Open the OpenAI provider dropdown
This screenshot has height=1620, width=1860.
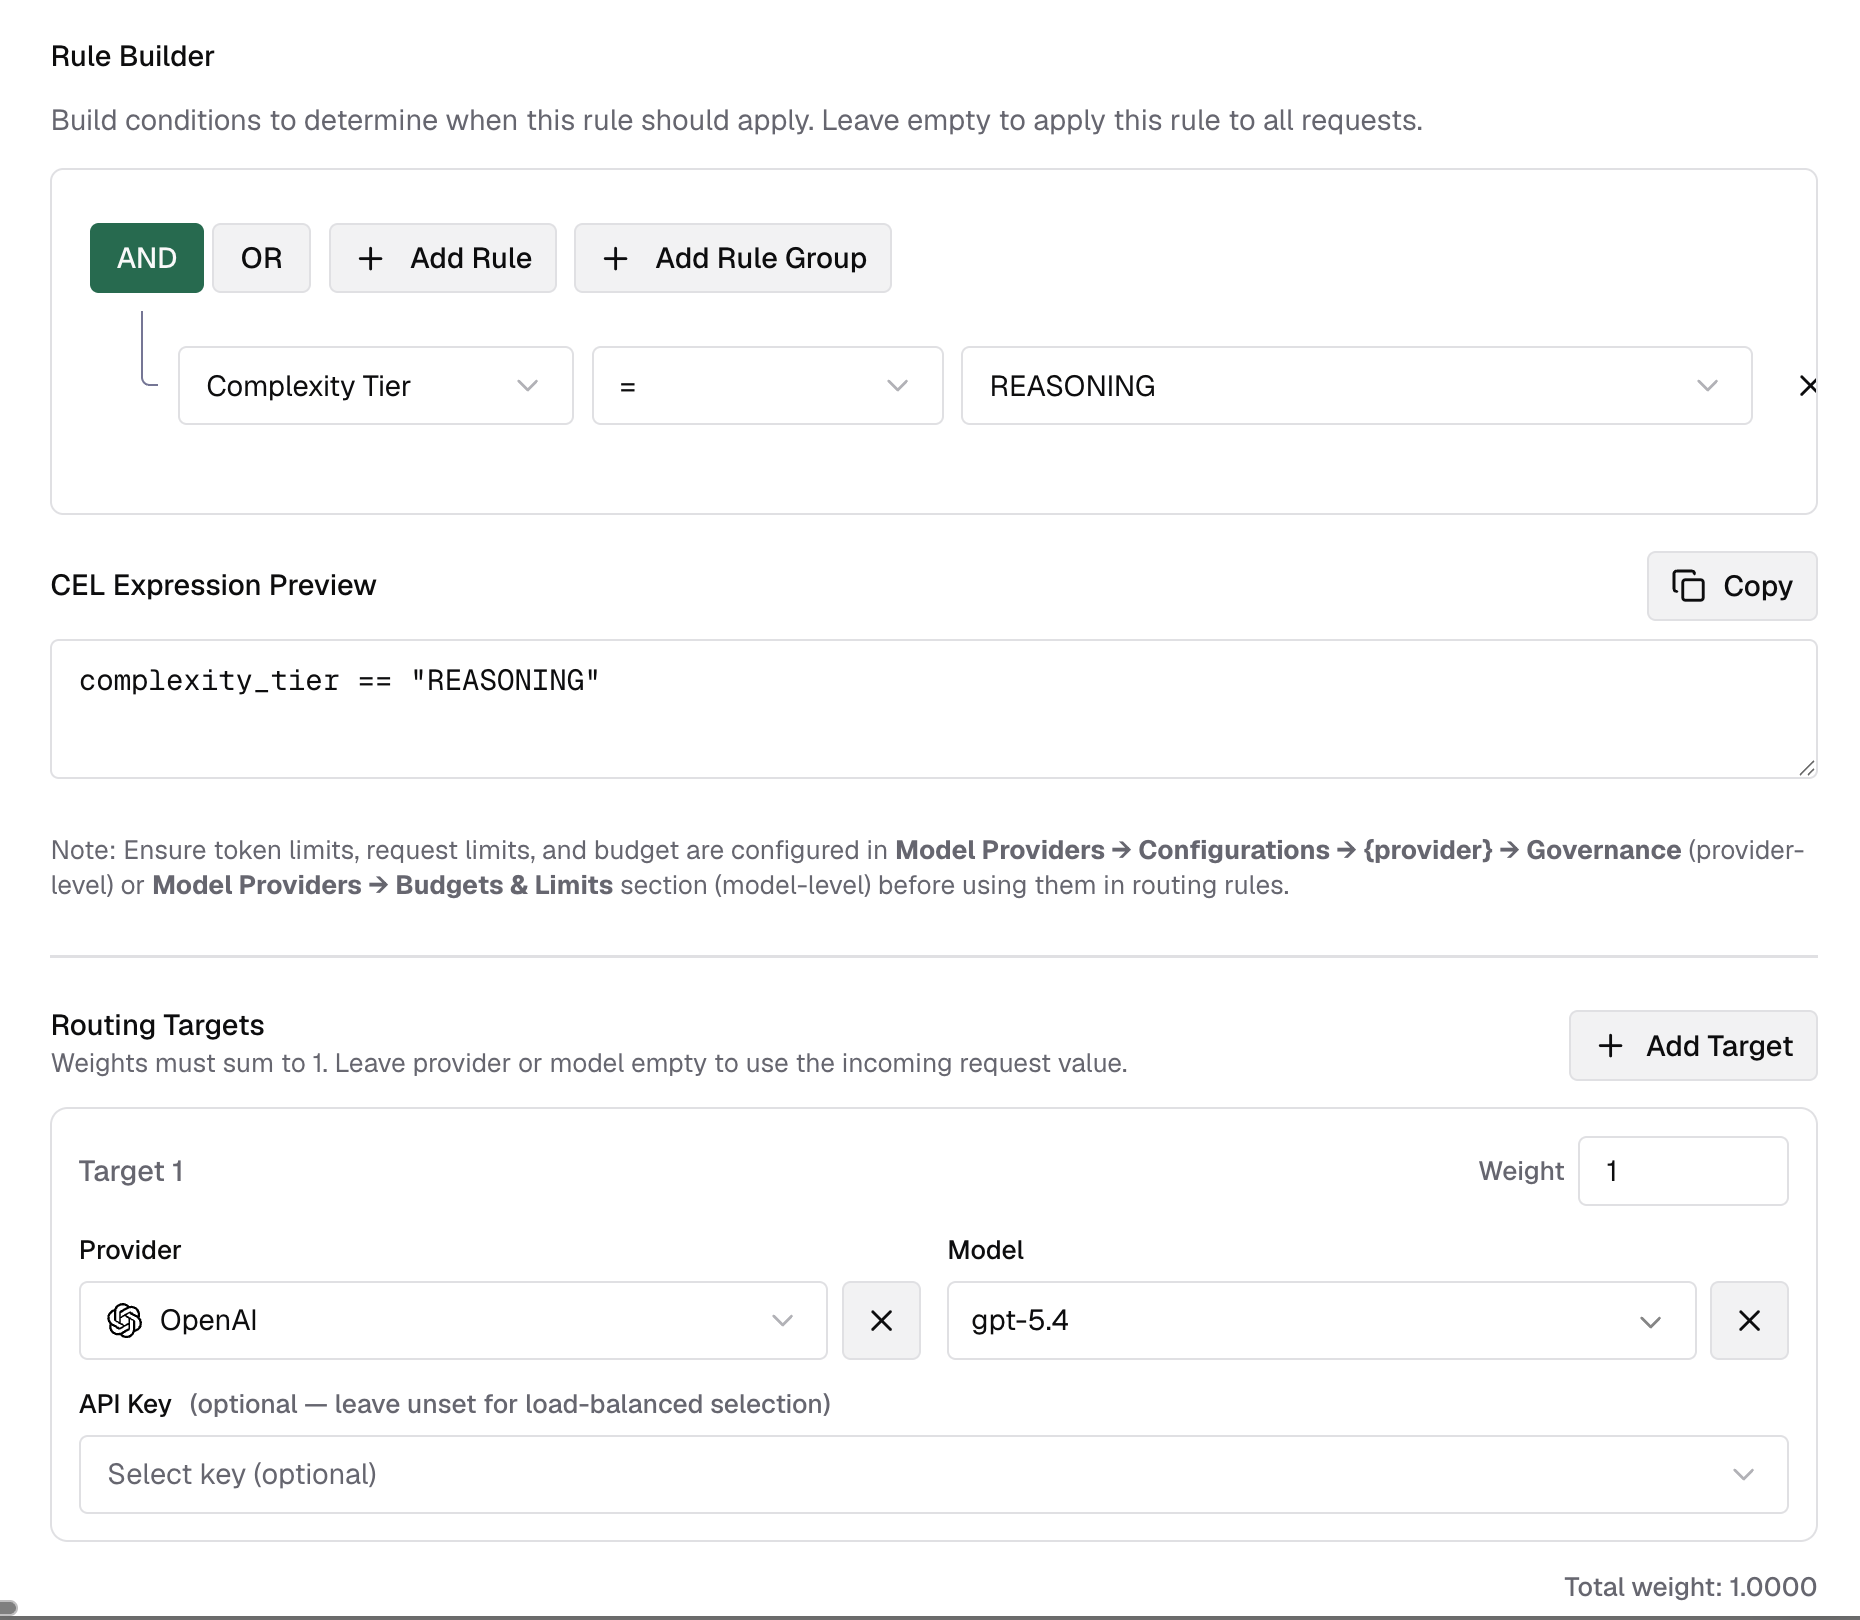point(453,1321)
